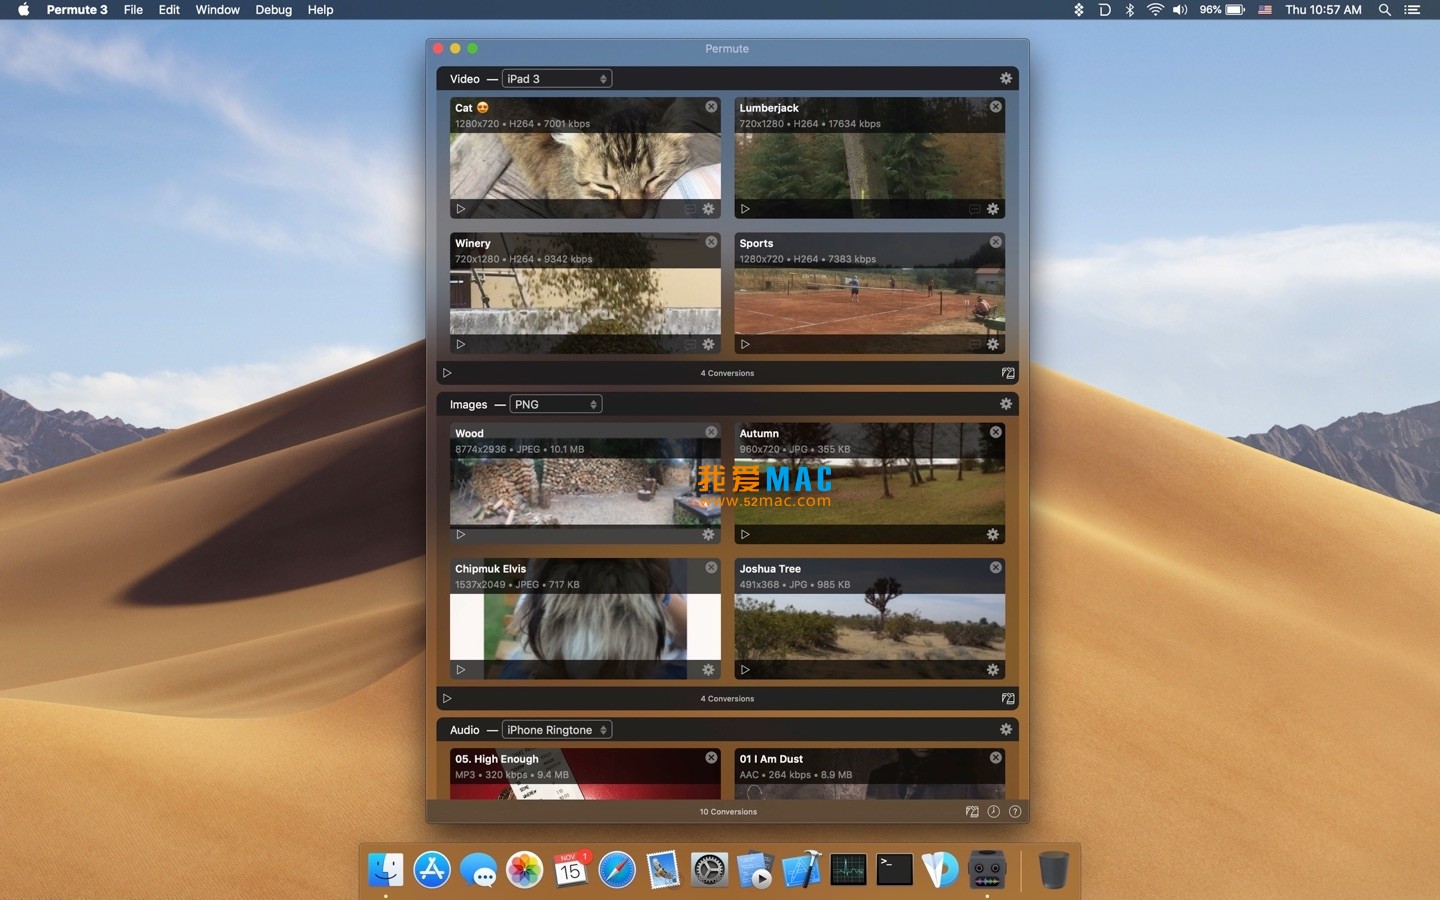The image size is (1440, 900).
Task: Open settings gear for the Video section
Action: pos(1006,78)
